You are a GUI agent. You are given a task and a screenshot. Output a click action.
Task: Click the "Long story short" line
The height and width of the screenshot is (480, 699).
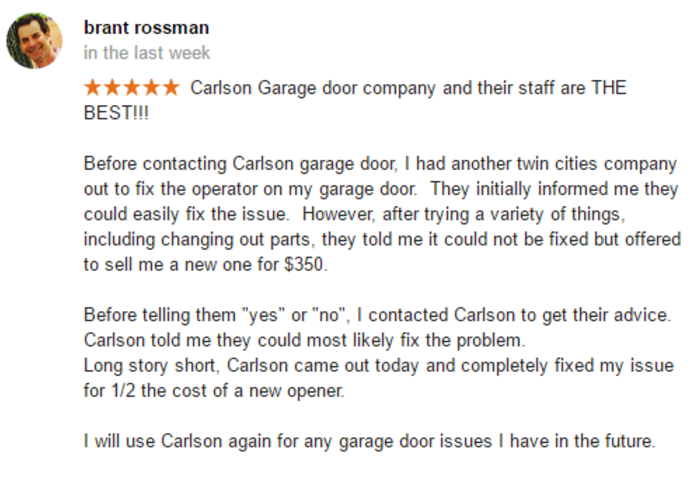coord(152,365)
